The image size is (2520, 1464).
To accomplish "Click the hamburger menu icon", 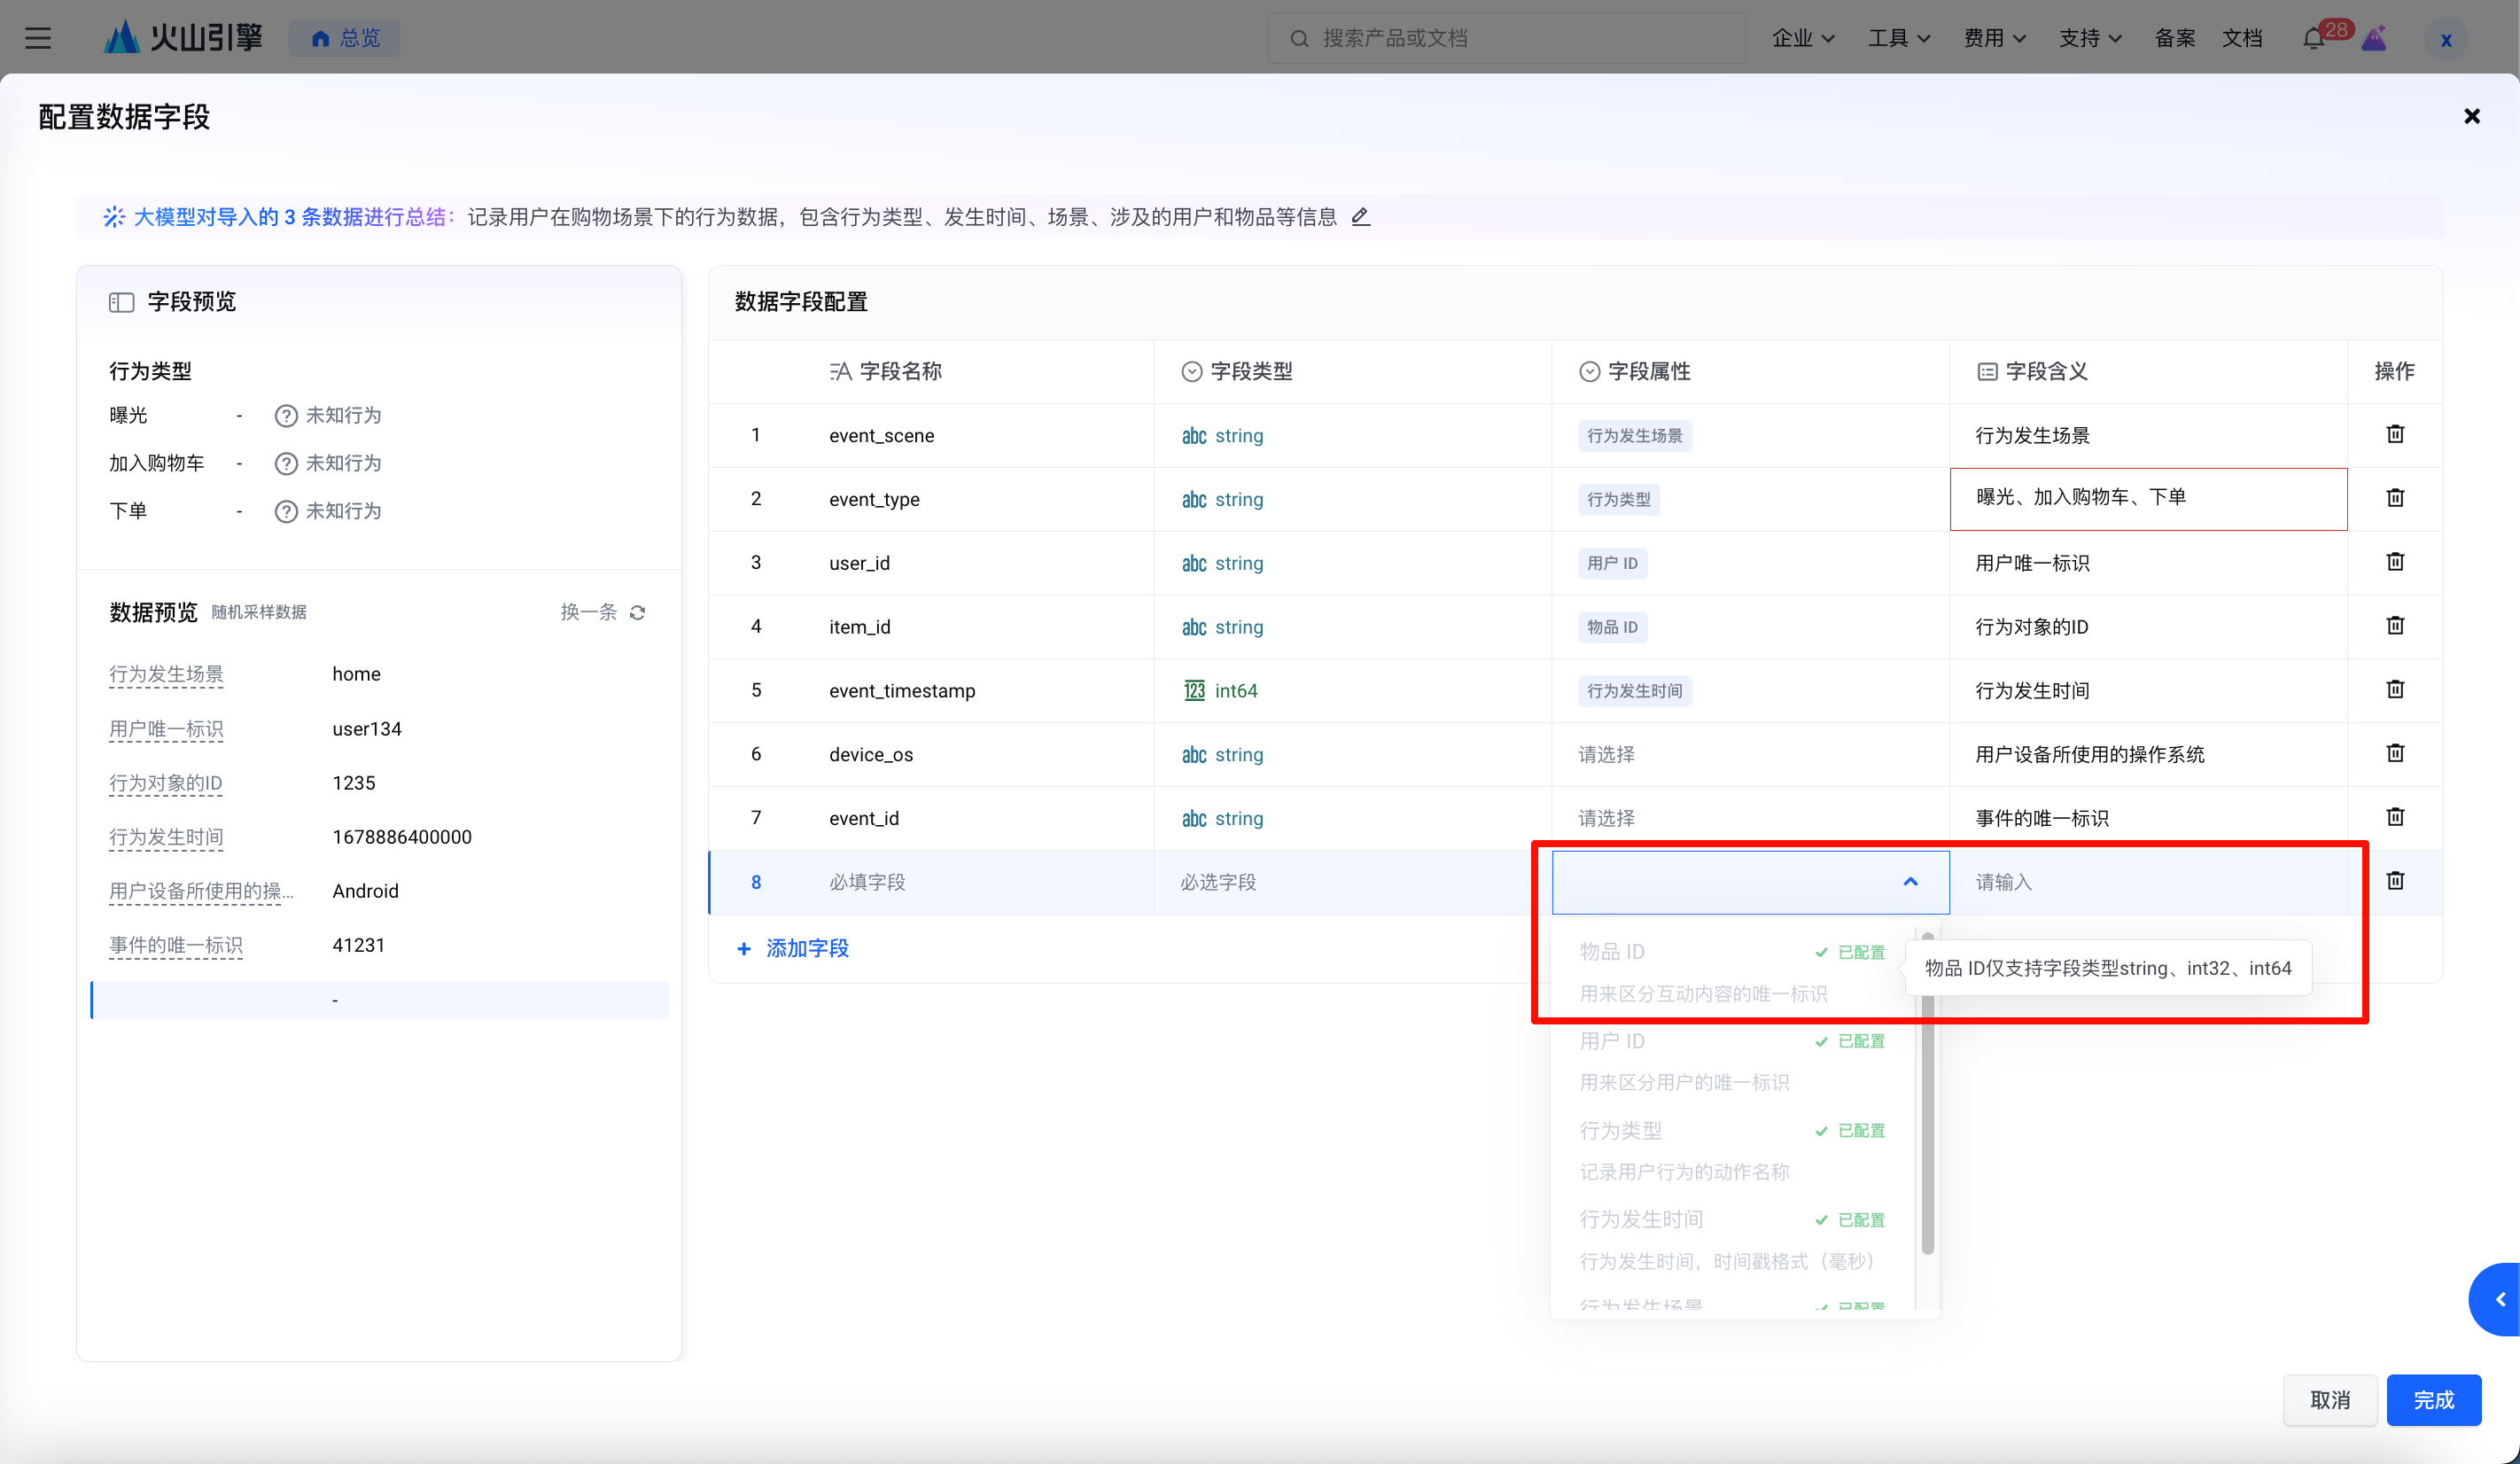I will [38, 38].
